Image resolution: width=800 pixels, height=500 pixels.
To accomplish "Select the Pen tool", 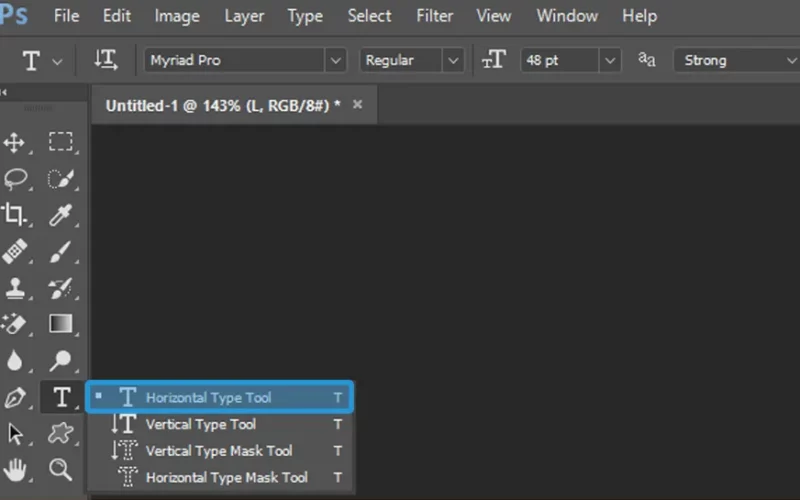I will pyautogui.click(x=15, y=397).
